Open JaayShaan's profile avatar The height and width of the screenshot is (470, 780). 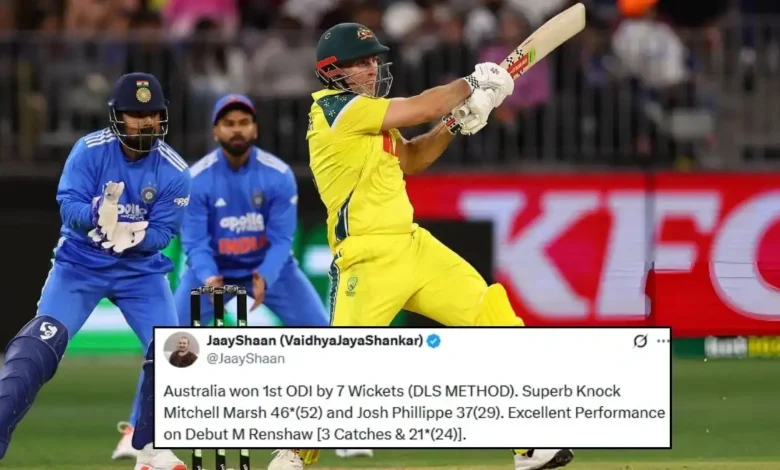[181, 350]
